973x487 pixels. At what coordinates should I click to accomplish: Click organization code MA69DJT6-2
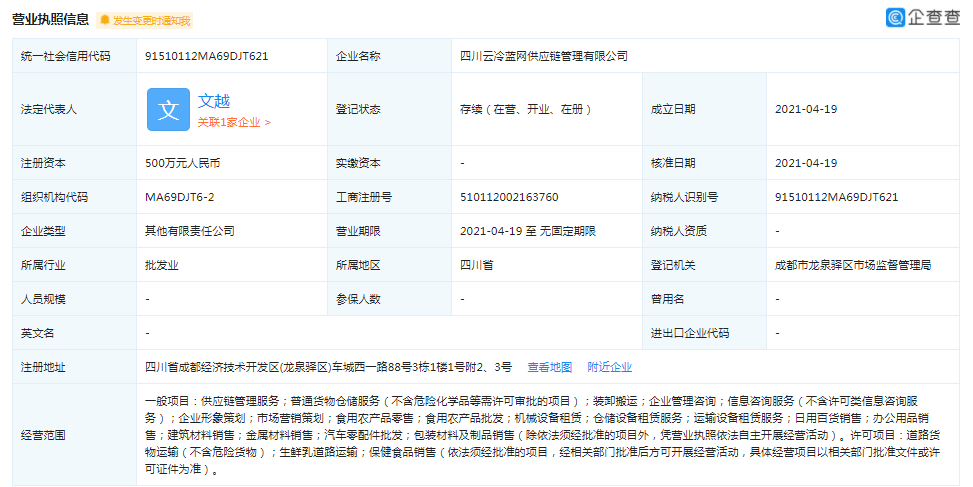(x=180, y=197)
